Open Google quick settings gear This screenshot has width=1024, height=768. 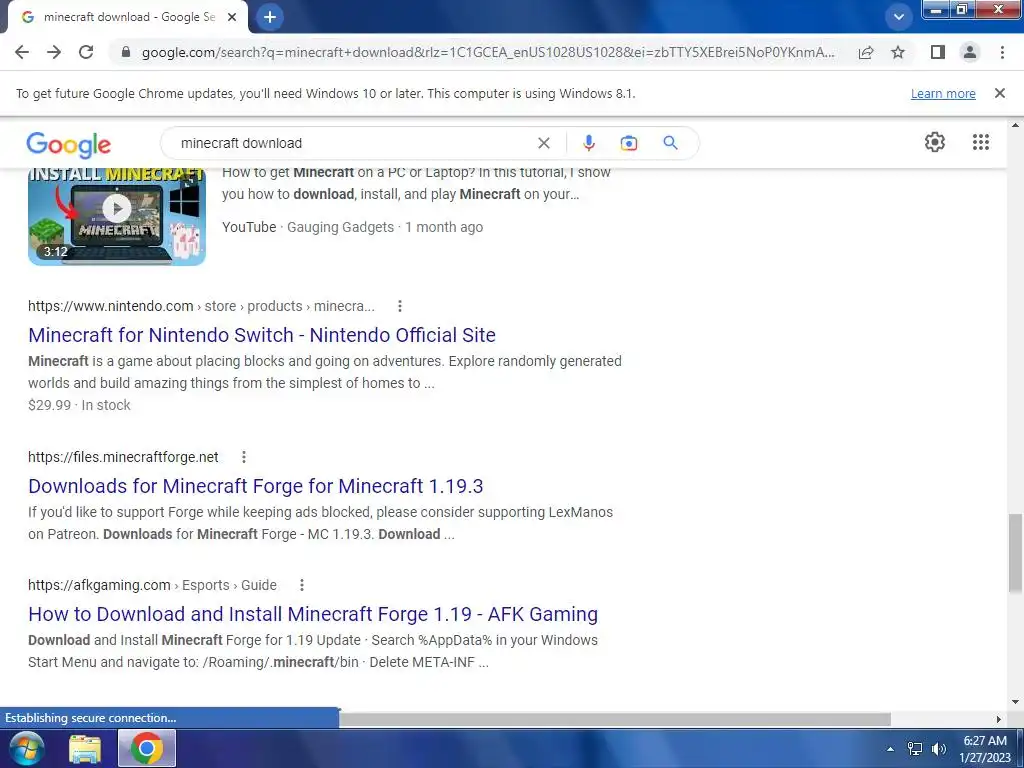pyautogui.click(x=935, y=142)
